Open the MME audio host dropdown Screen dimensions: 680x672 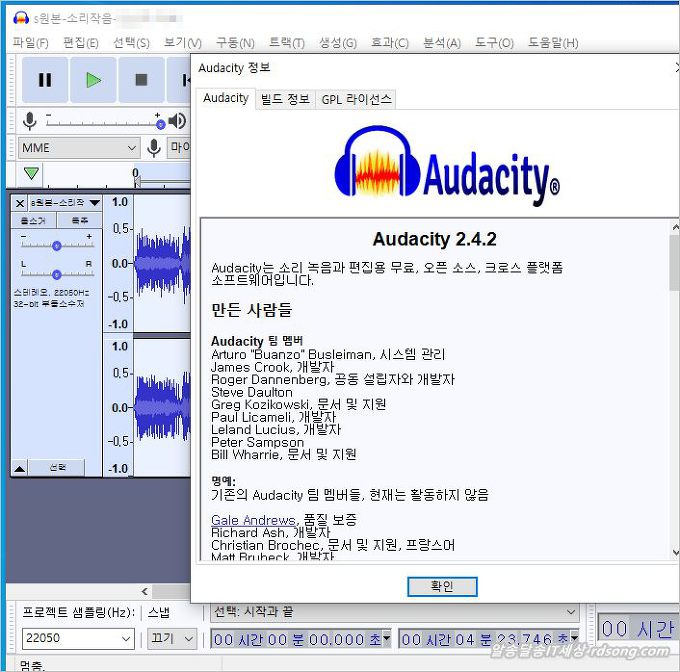coord(79,148)
